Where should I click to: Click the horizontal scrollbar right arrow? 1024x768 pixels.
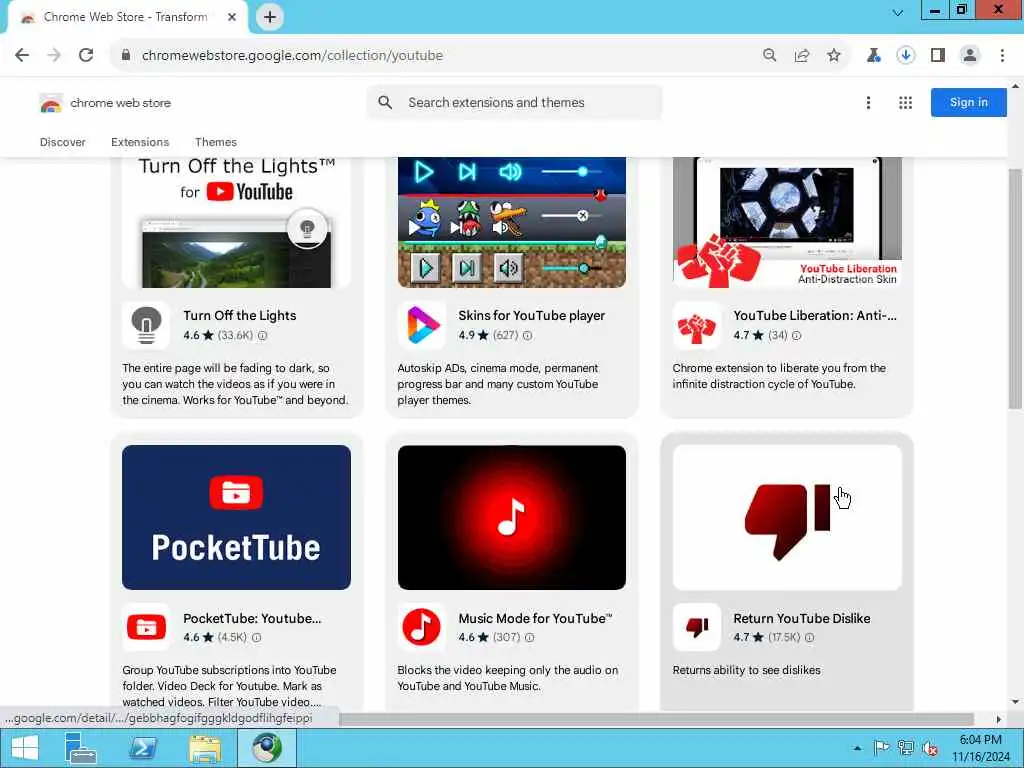coord(999,719)
